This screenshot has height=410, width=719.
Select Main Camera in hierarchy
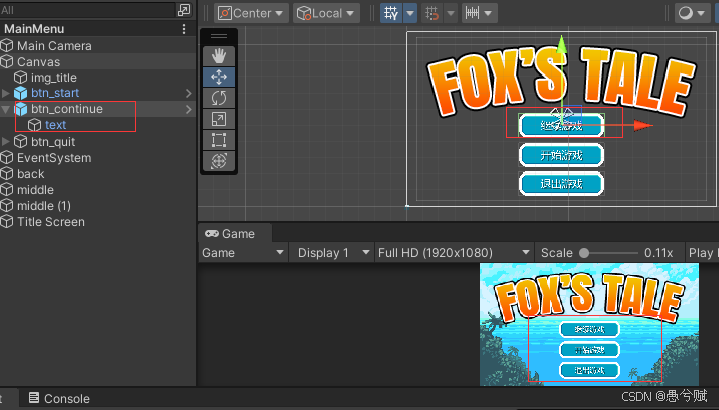[x=54, y=46]
